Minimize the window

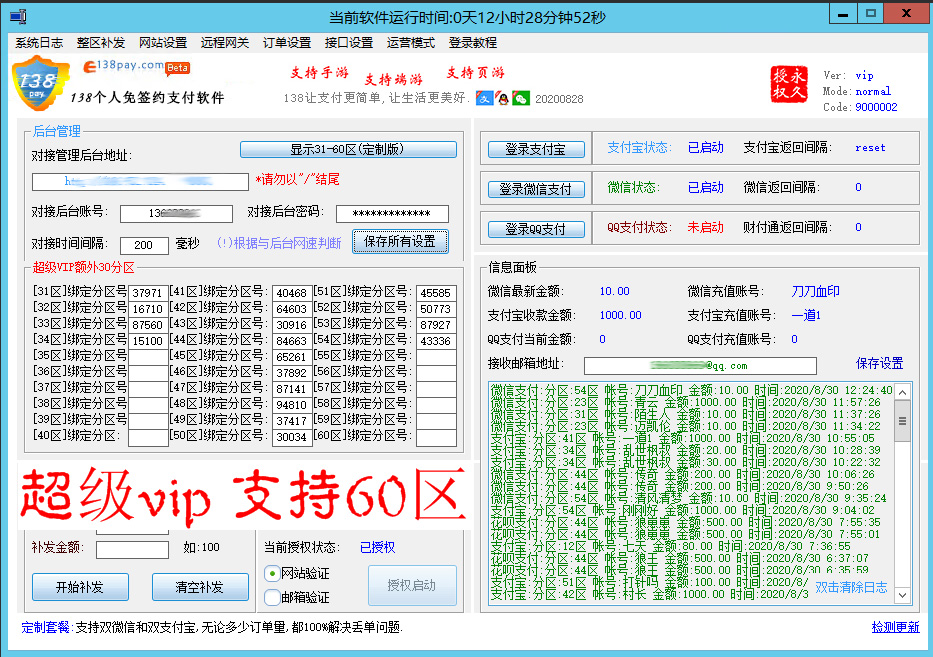[843, 14]
